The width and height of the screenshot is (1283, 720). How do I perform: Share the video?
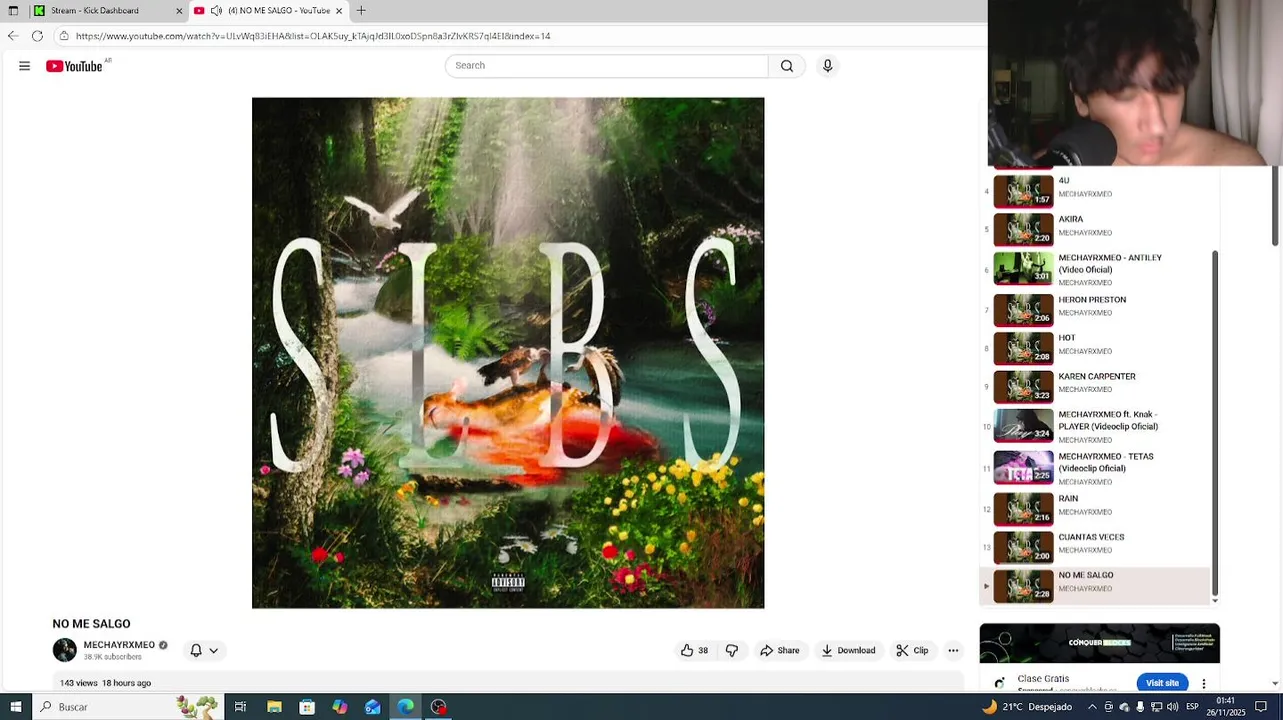pyautogui.click(x=779, y=650)
